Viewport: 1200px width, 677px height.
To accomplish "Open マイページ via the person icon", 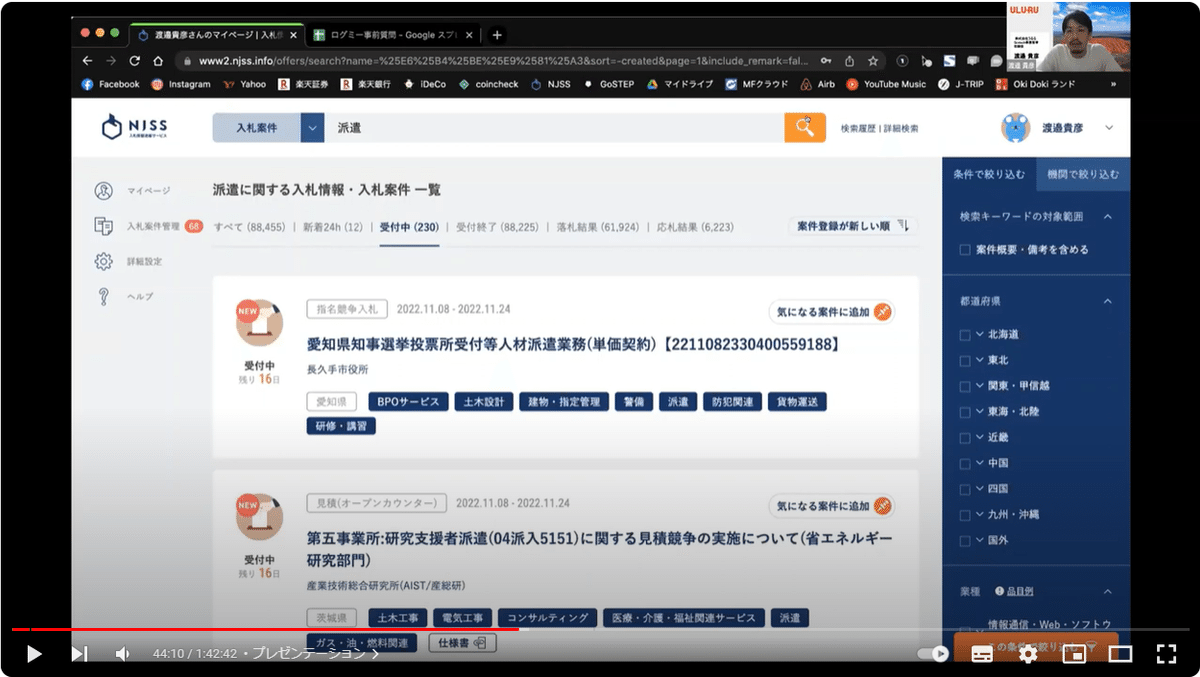I will coord(102,190).
